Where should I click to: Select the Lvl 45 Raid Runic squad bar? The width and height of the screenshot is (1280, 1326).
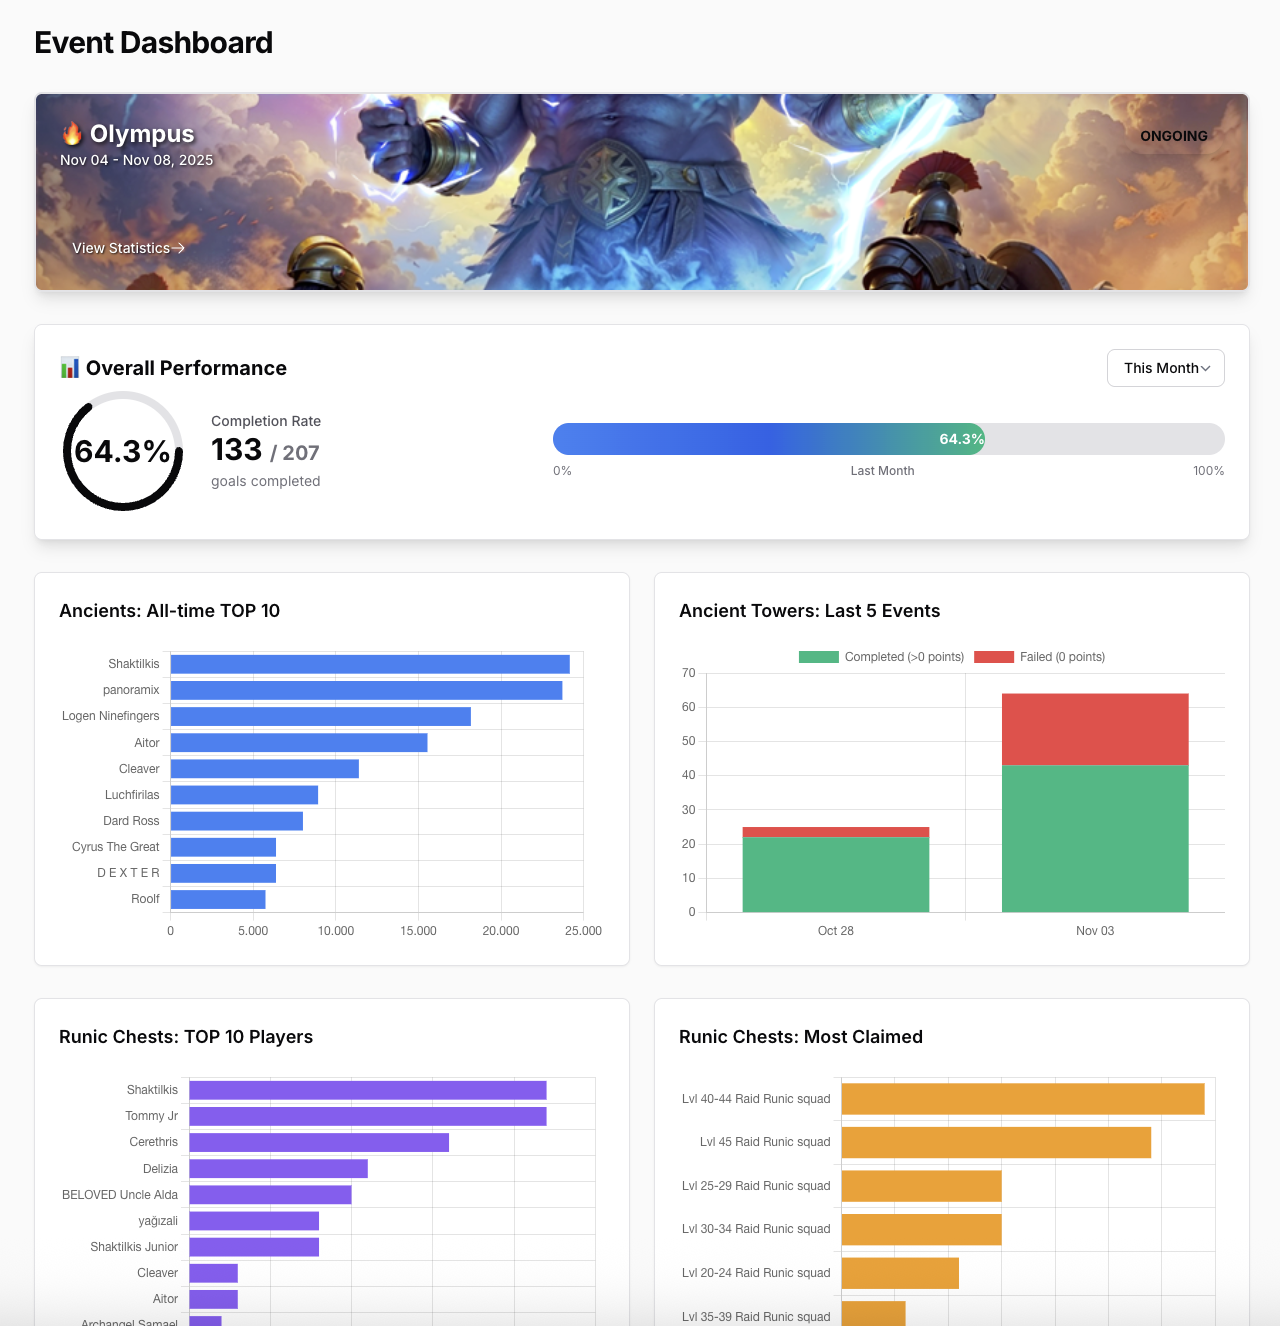pyautogui.click(x=995, y=1142)
